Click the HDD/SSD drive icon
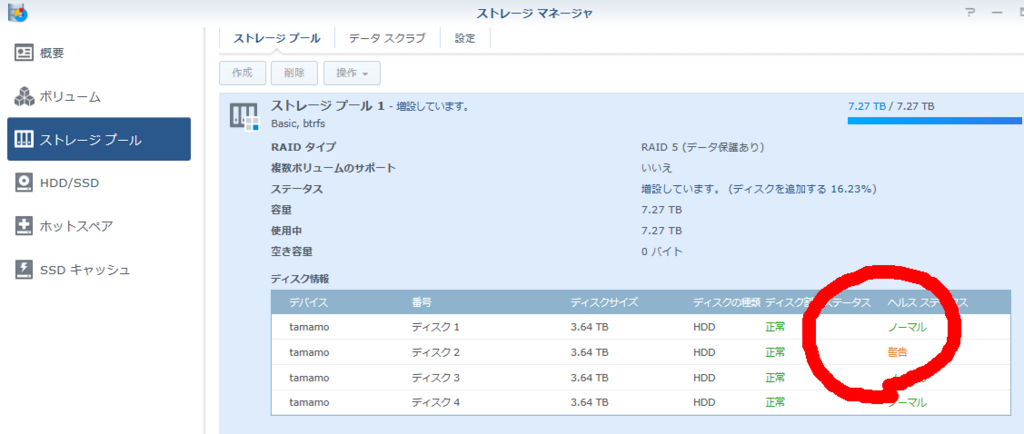Screen dimensions: 1024x434 [x=24, y=183]
